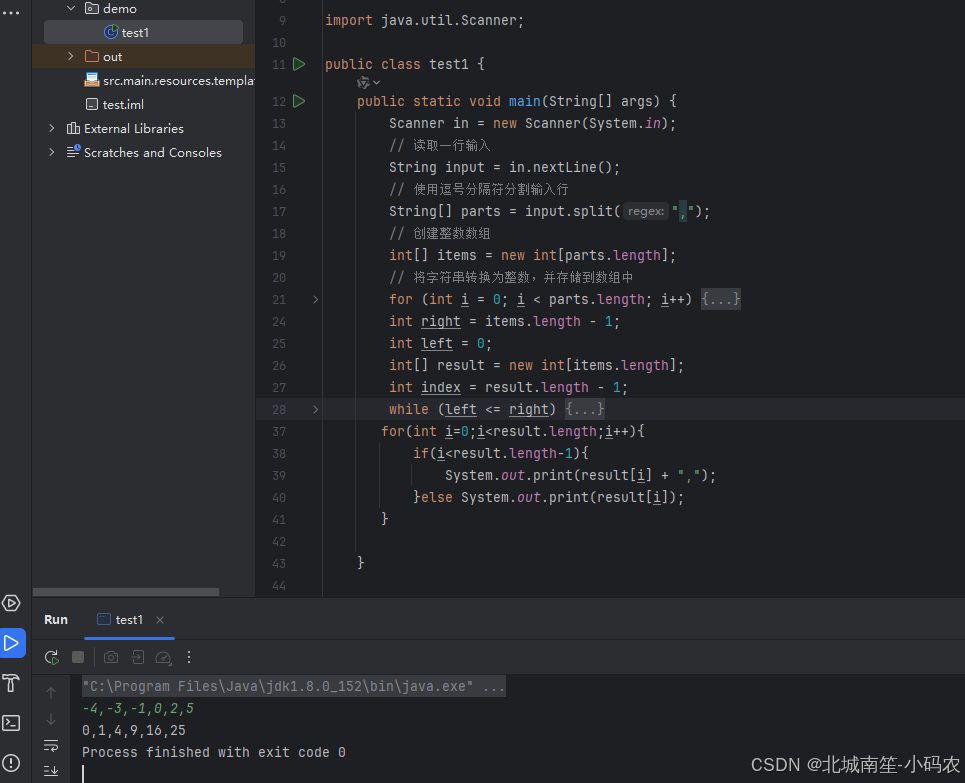Click the Up the Stack Trace arrow

[x=51, y=693]
